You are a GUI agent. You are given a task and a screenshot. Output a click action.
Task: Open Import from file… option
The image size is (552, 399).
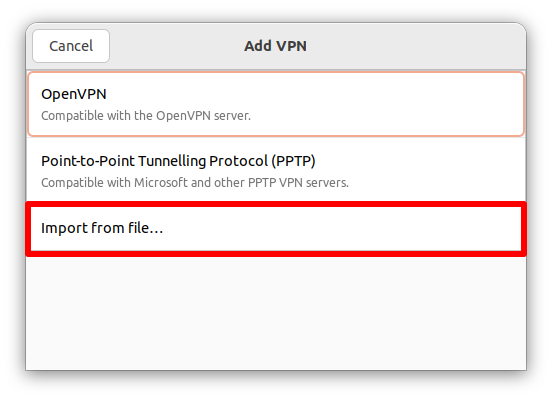tap(276, 229)
